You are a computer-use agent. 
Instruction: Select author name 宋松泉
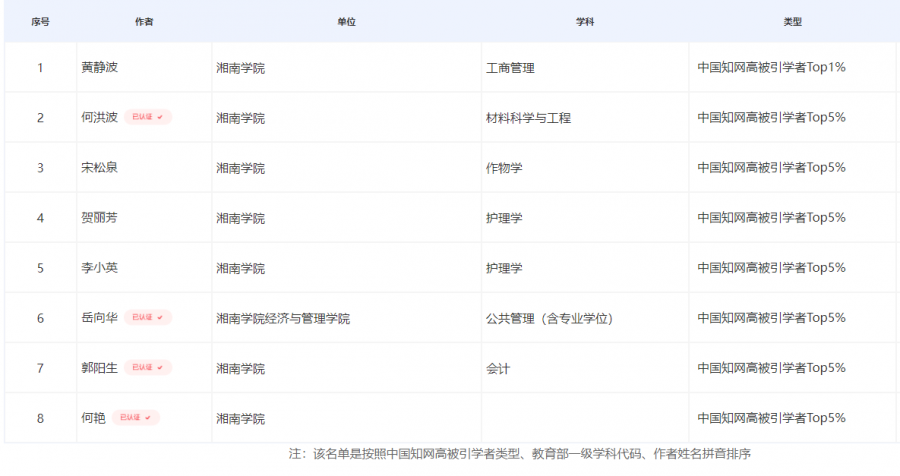(x=99, y=168)
